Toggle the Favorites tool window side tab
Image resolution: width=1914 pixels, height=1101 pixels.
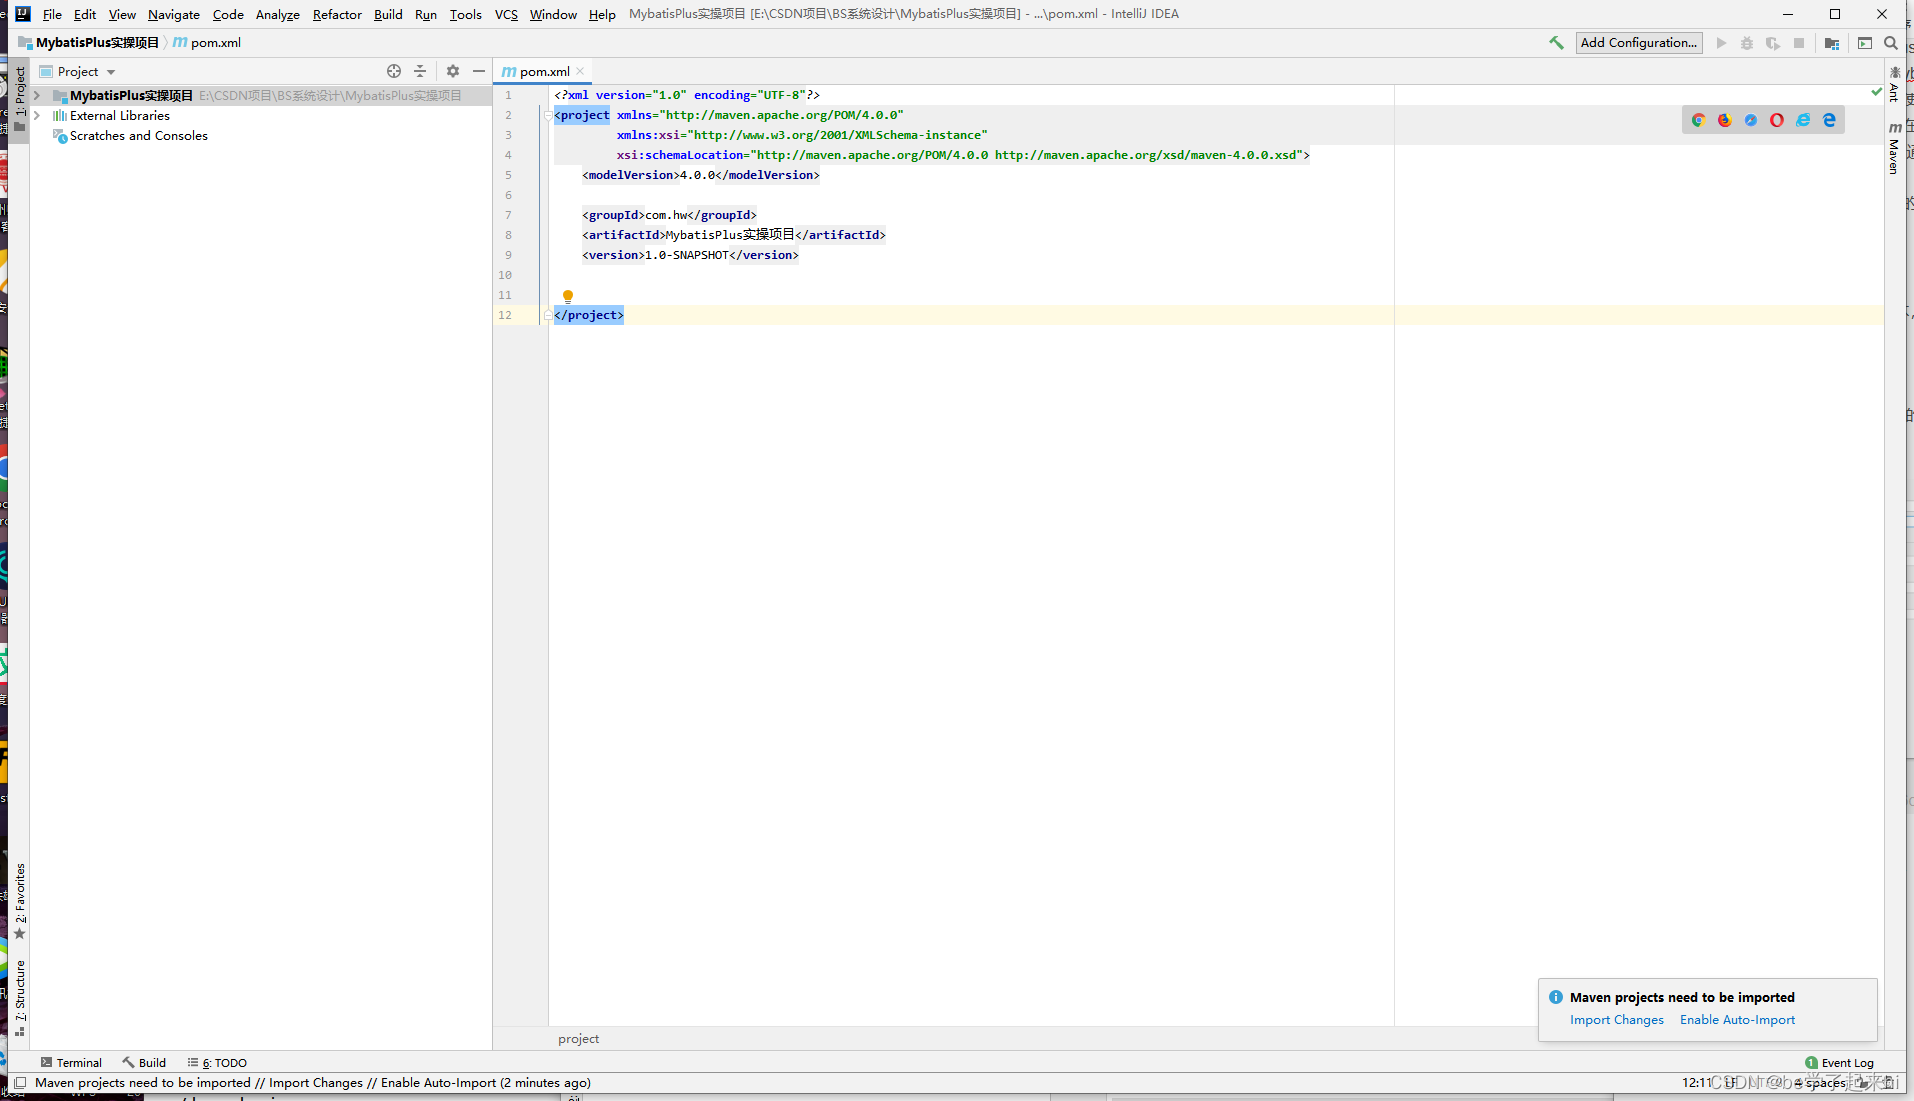(20, 901)
